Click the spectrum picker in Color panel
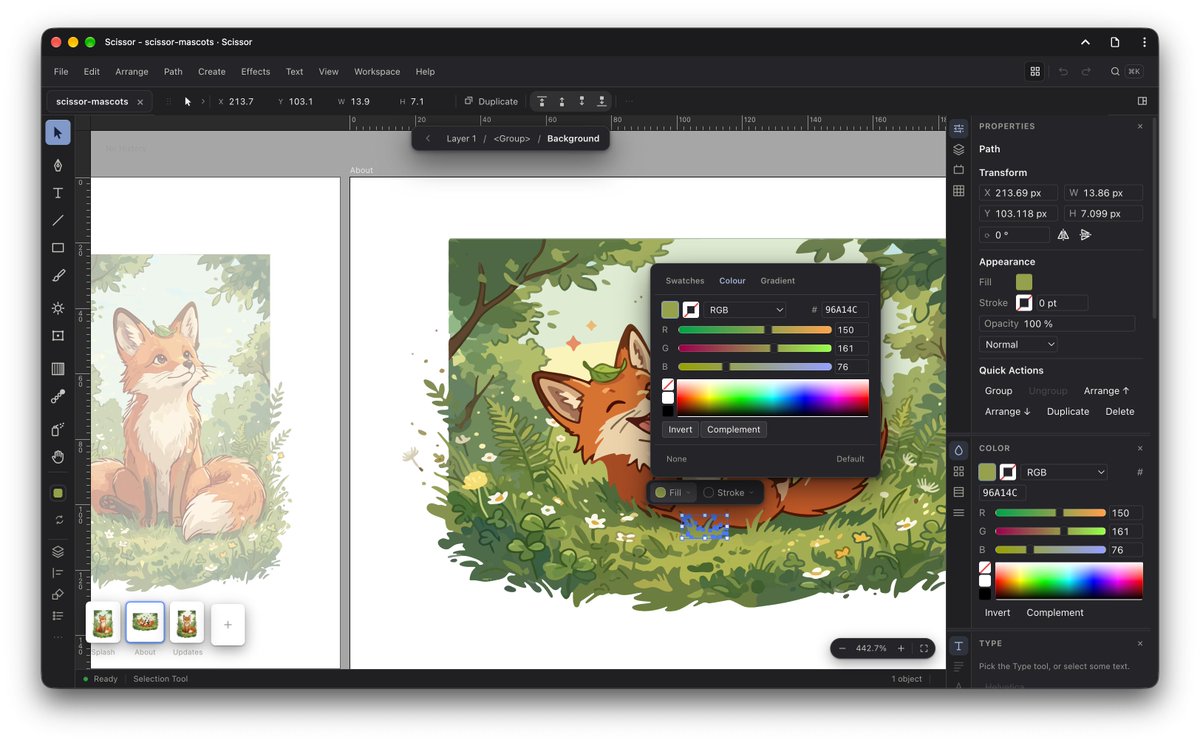This screenshot has width=1200, height=743. 1068,581
